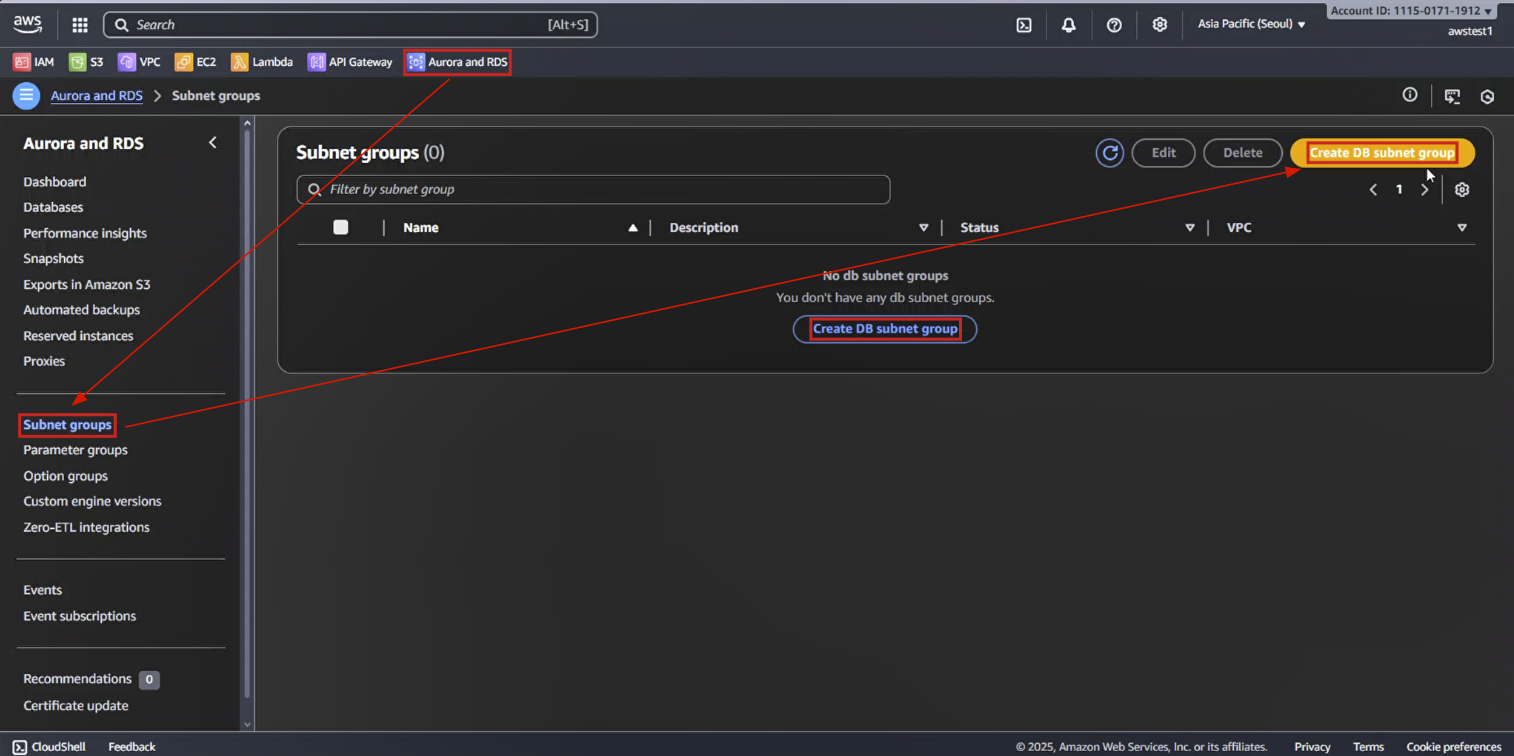
Task: Open the Asia Pacific (Seoul) region dropdown
Action: coord(1252,24)
